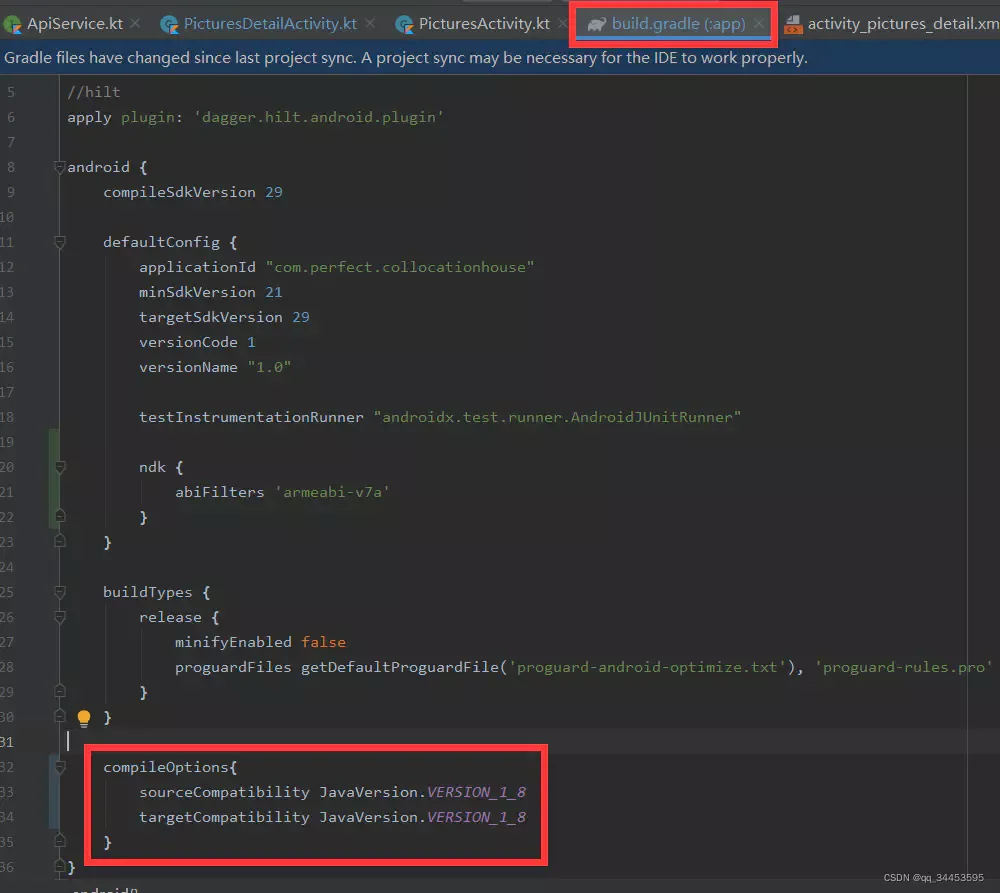Click the Gradle sync notification banner
This screenshot has width=1000, height=893.
tap(400, 58)
